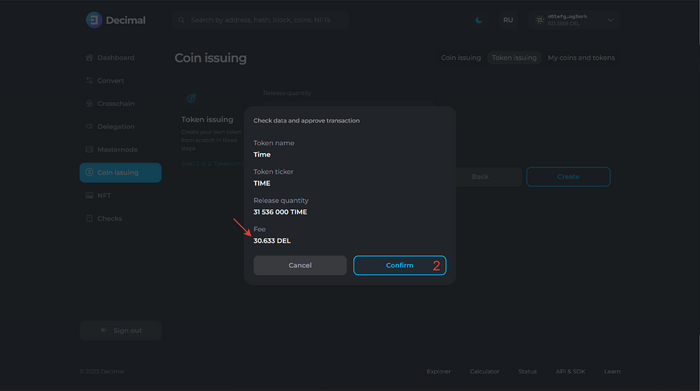Click the Delegation icon
Screen dimensions: 700x391
pos(89,126)
